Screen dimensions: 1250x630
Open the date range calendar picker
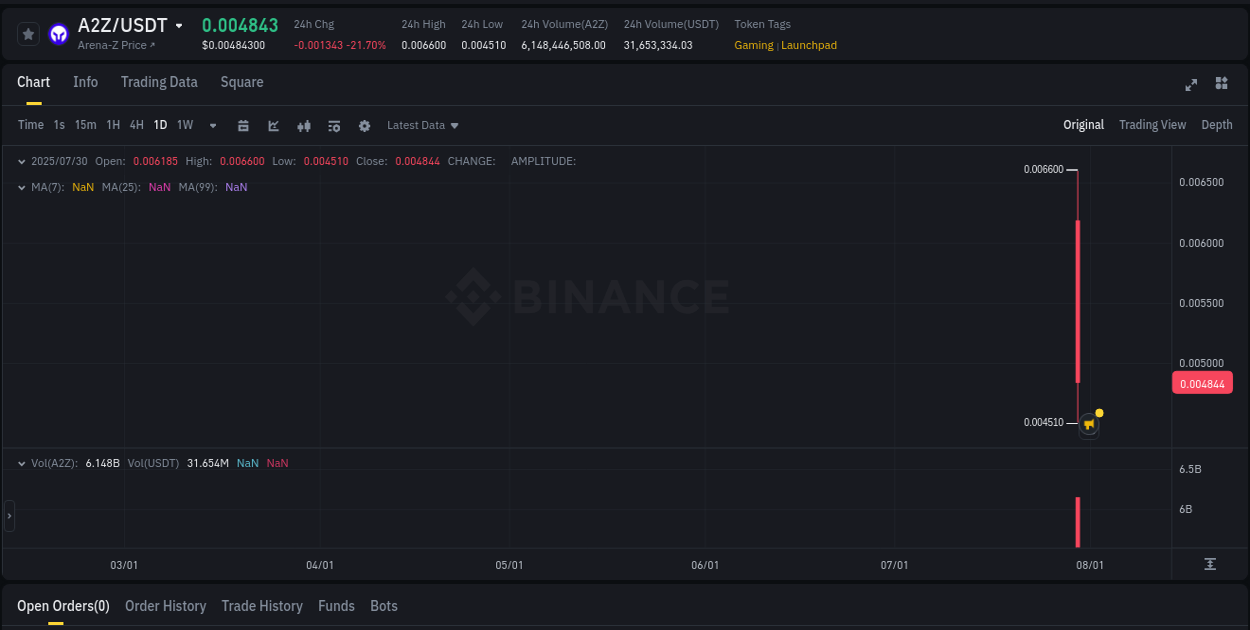tap(244, 125)
